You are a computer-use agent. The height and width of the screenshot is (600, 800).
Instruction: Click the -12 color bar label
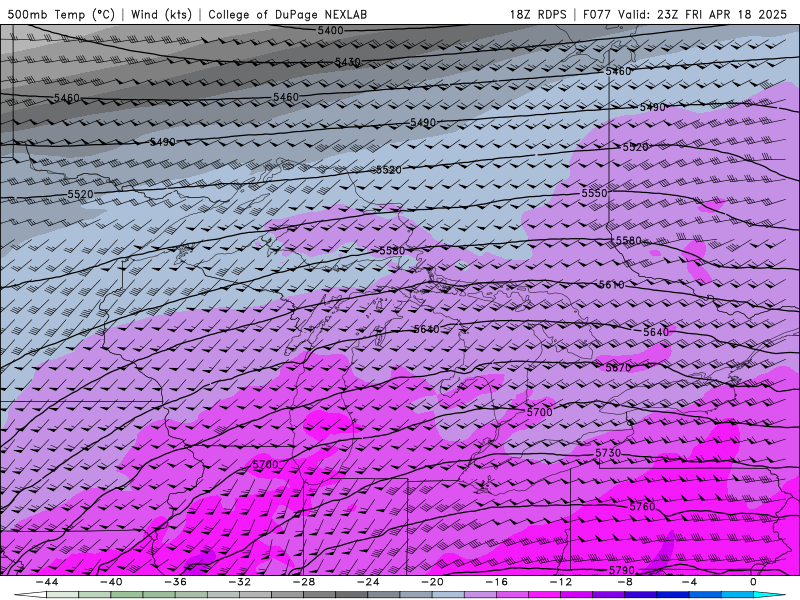tap(561, 582)
